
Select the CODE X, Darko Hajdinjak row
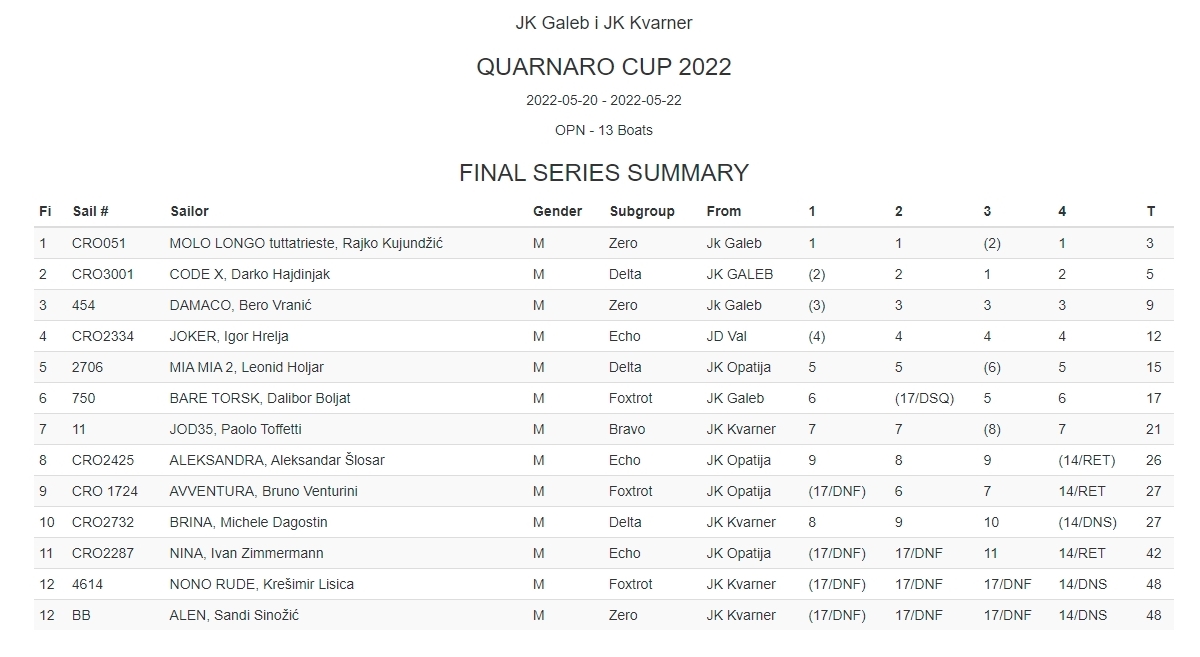click(250, 274)
